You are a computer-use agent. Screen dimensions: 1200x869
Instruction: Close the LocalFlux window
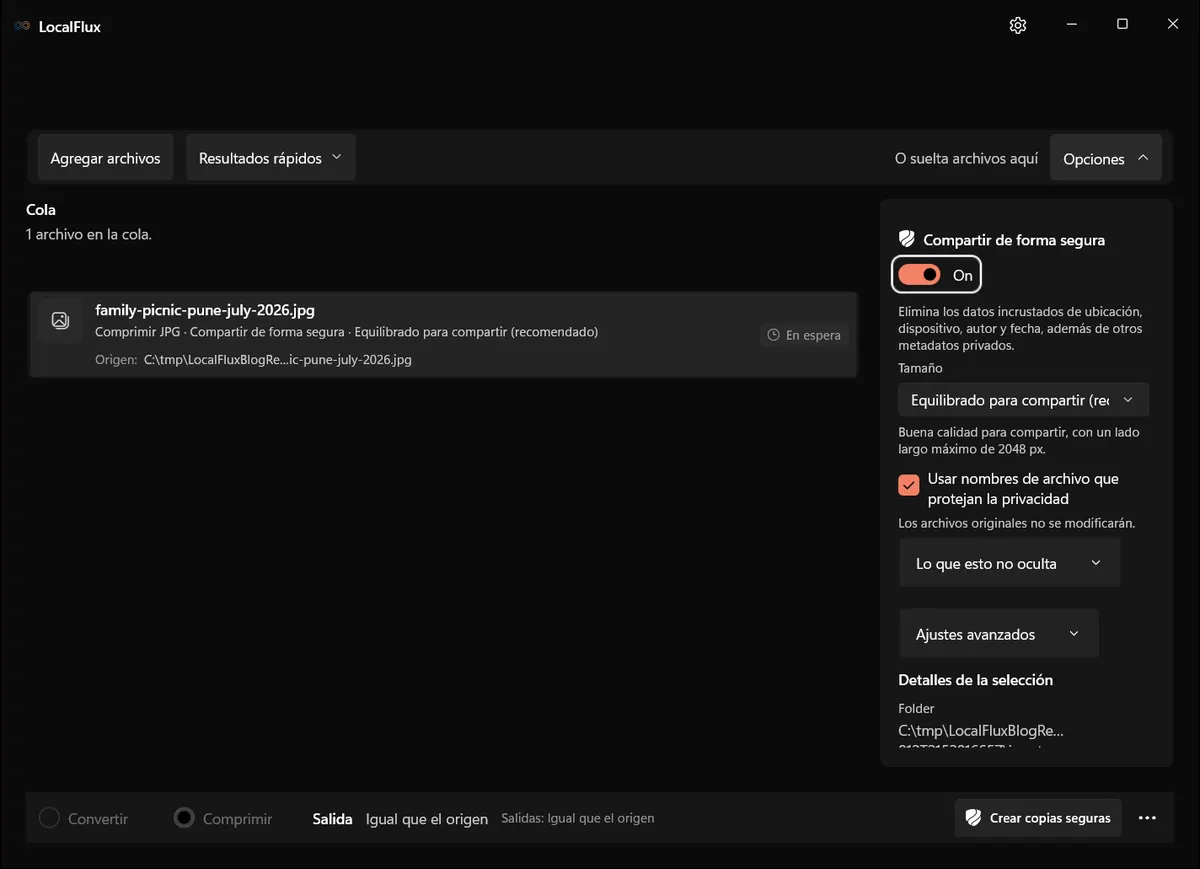coord(1173,25)
